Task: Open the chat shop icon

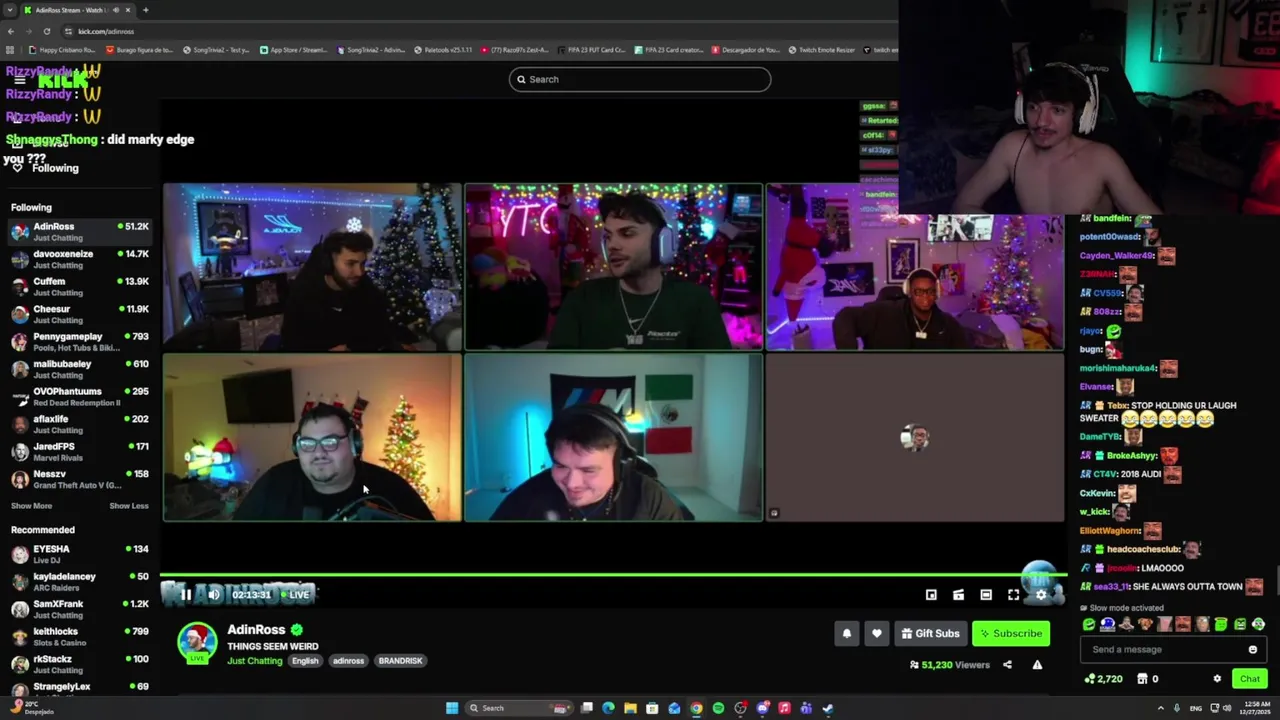Action: click(1142, 679)
